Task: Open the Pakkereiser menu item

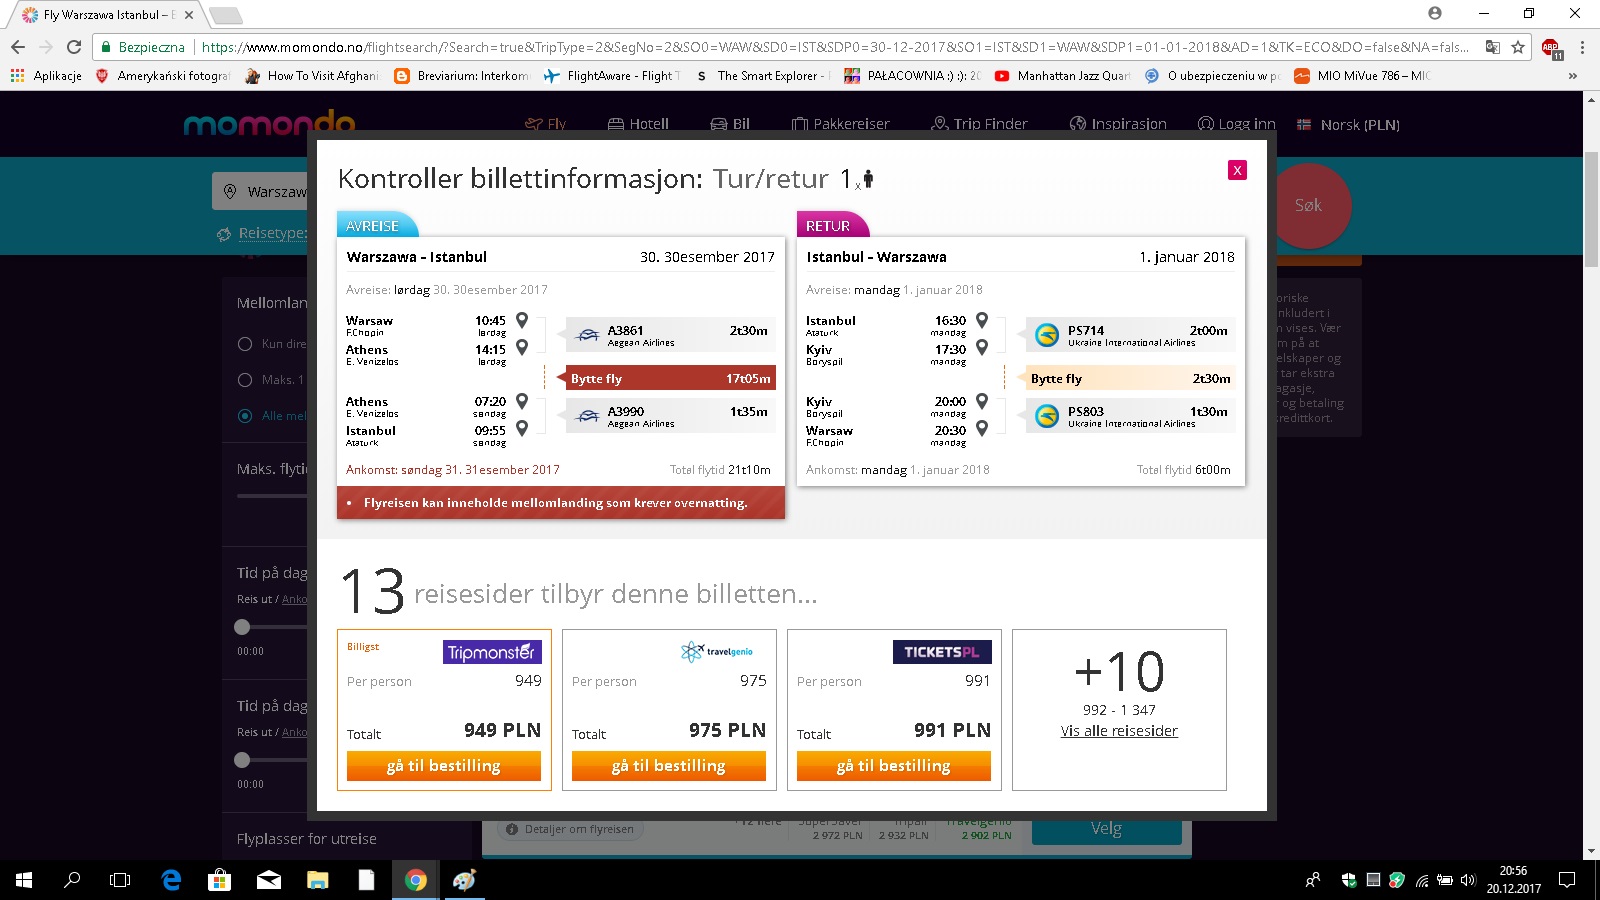Action: [840, 124]
